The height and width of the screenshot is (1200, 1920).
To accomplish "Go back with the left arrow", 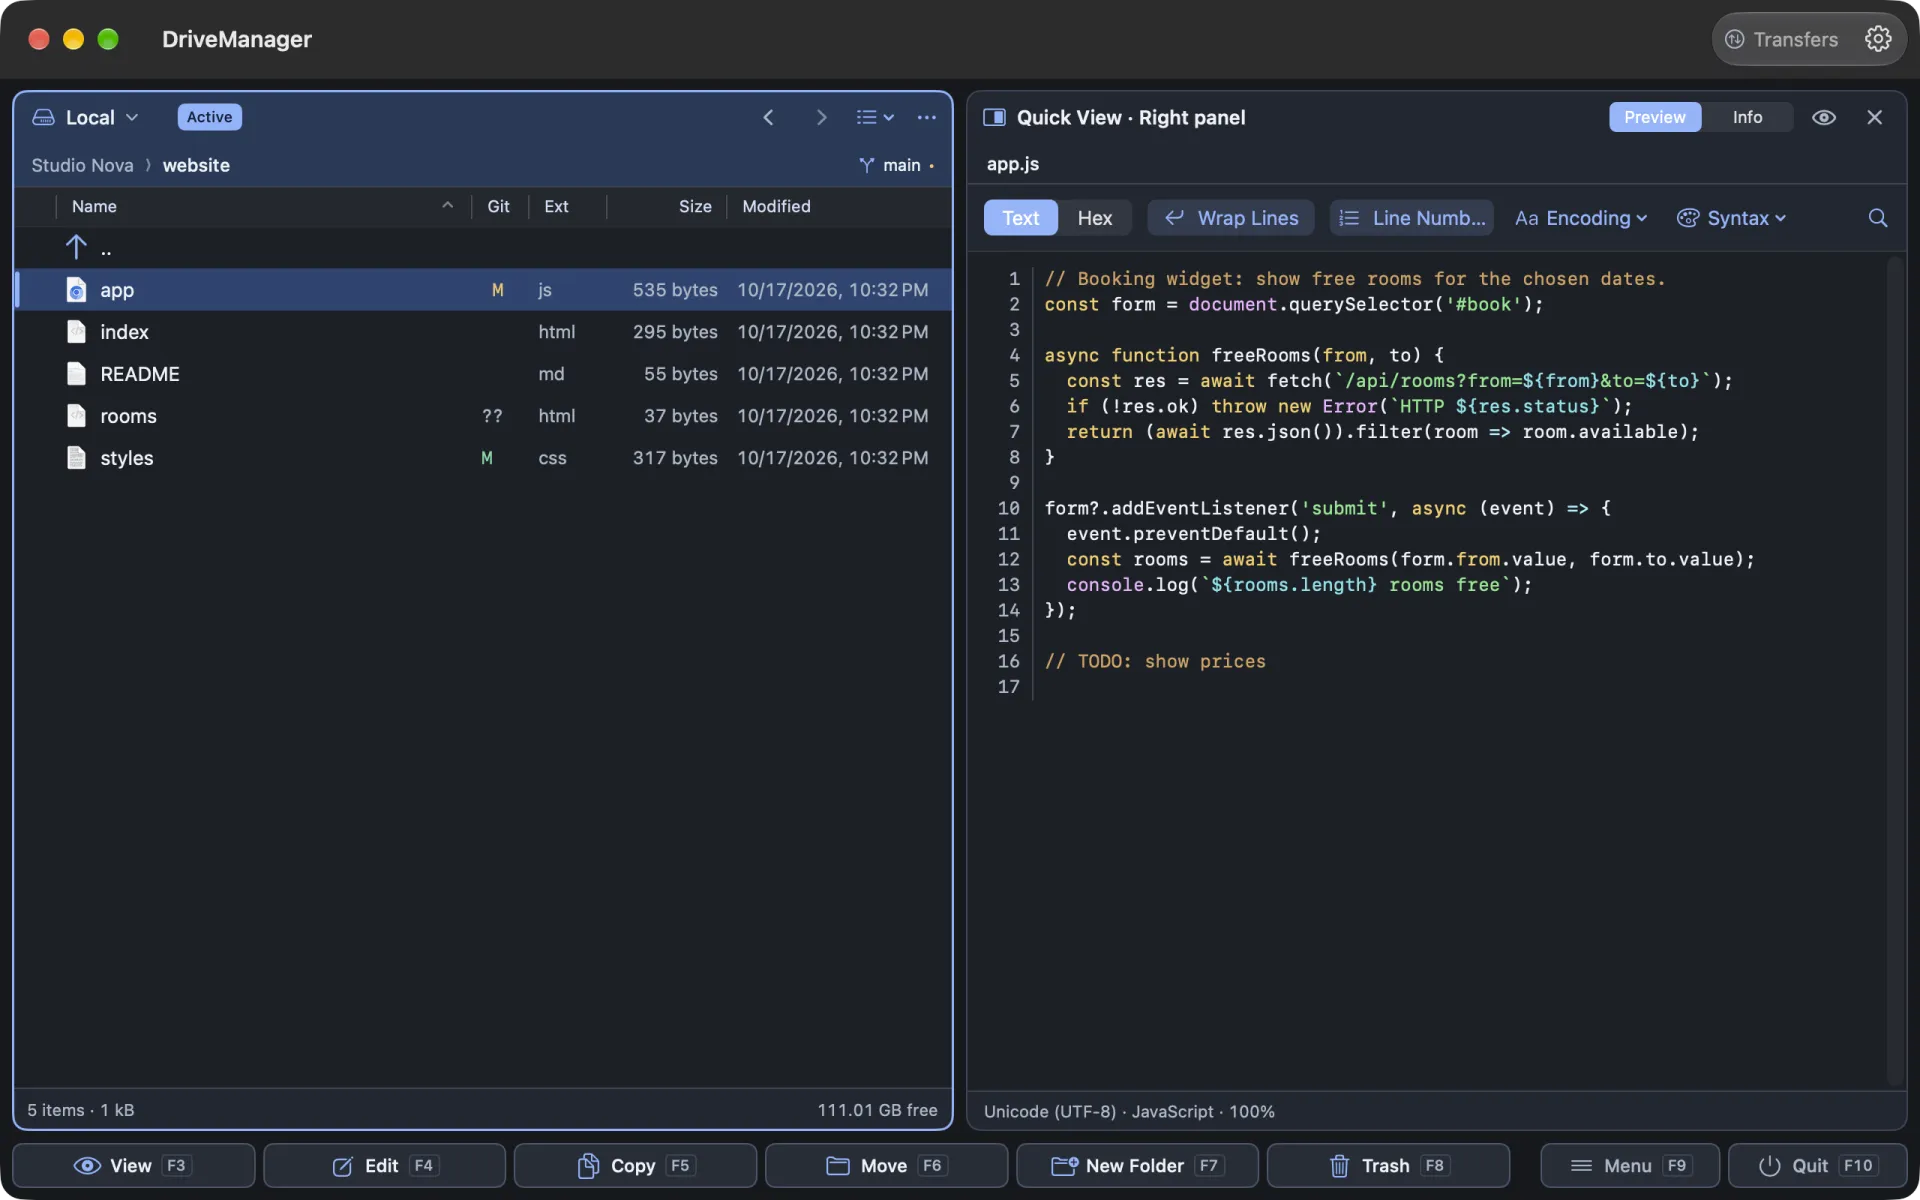I will tap(768, 117).
